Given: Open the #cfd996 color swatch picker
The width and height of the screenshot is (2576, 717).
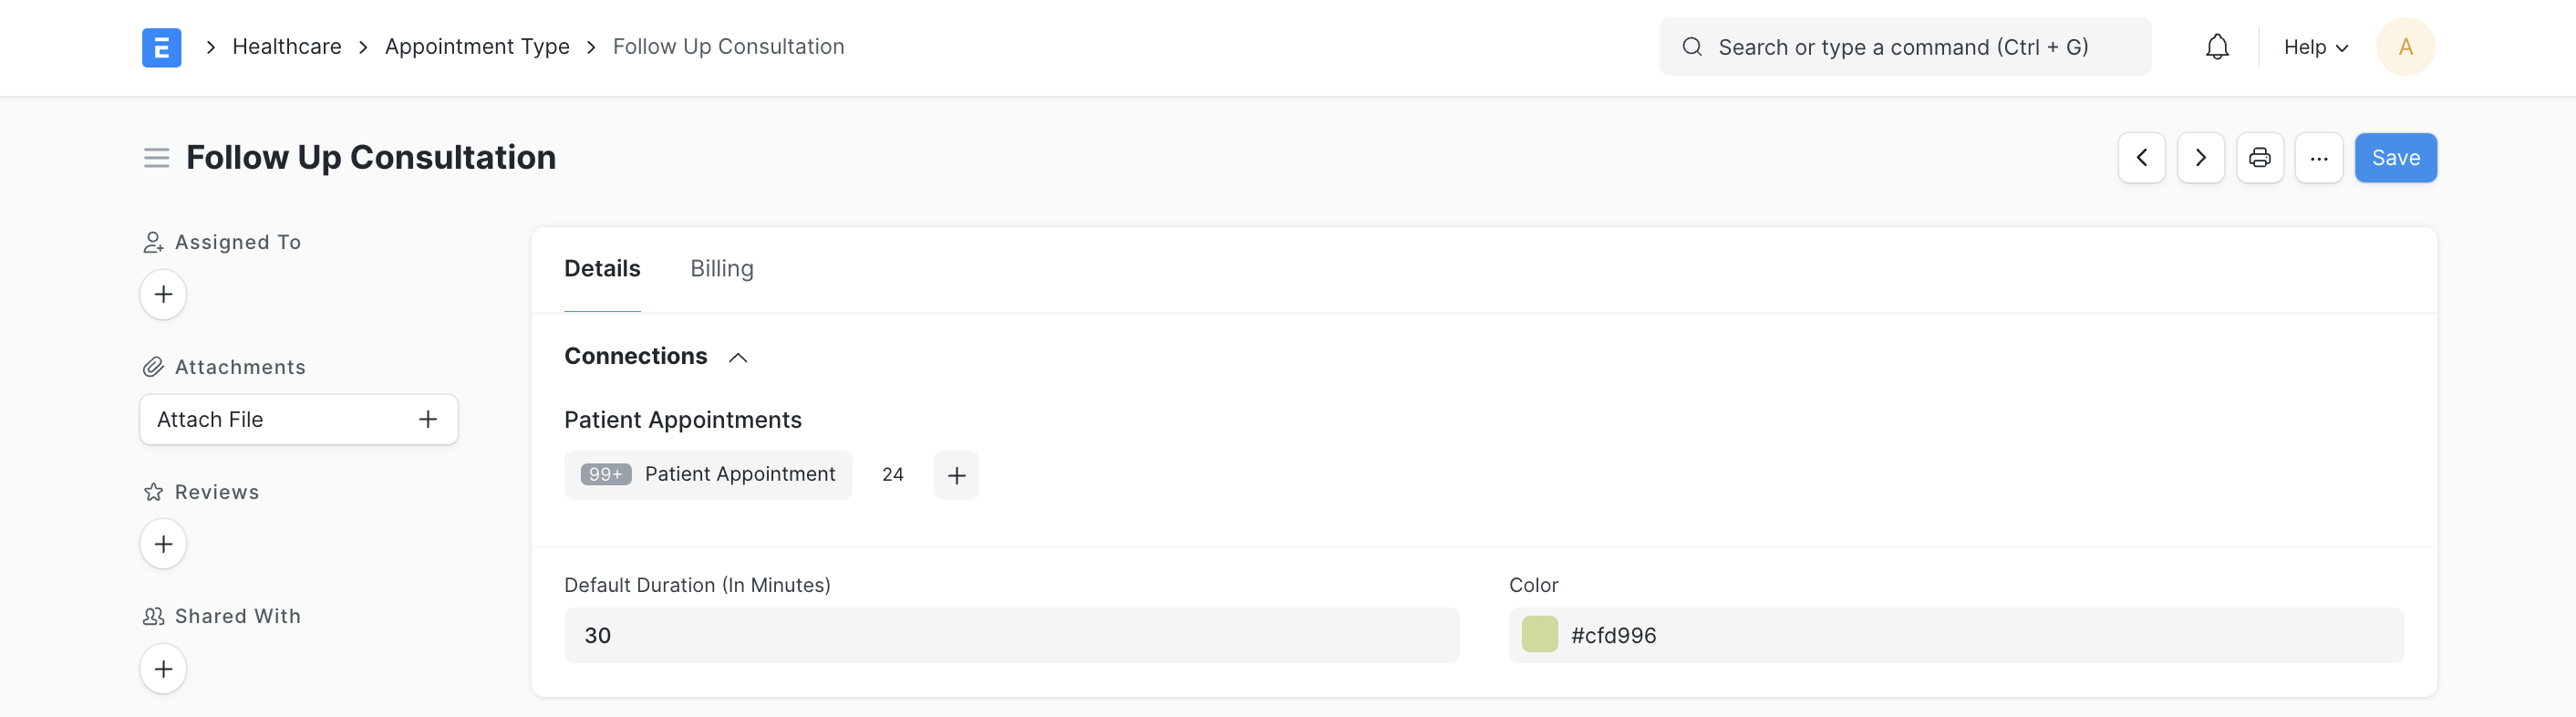Looking at the screenshot, I should point(1539,635).
